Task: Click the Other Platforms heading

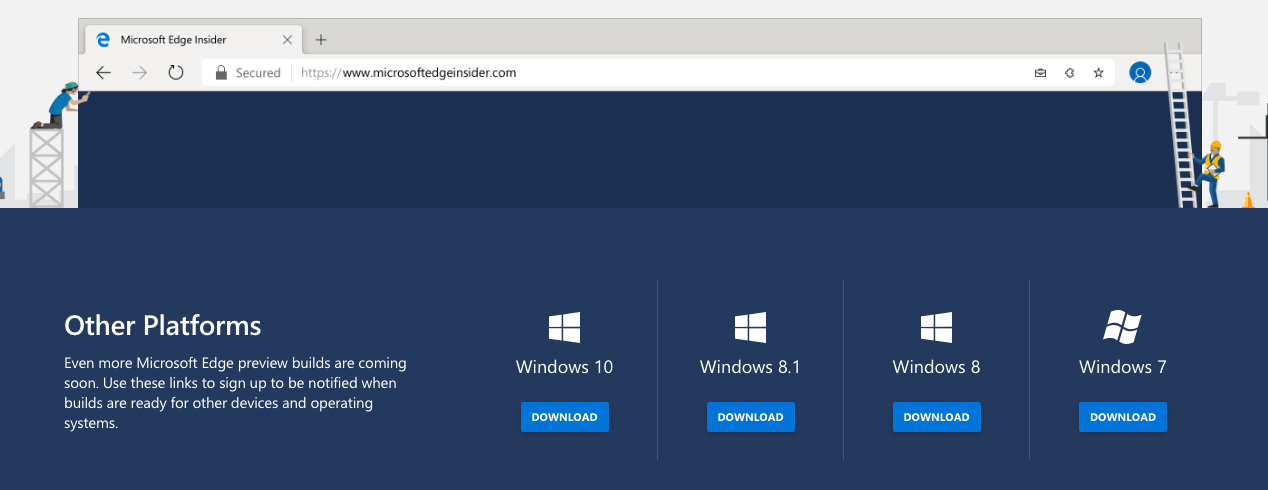Action: coord(163,325)
